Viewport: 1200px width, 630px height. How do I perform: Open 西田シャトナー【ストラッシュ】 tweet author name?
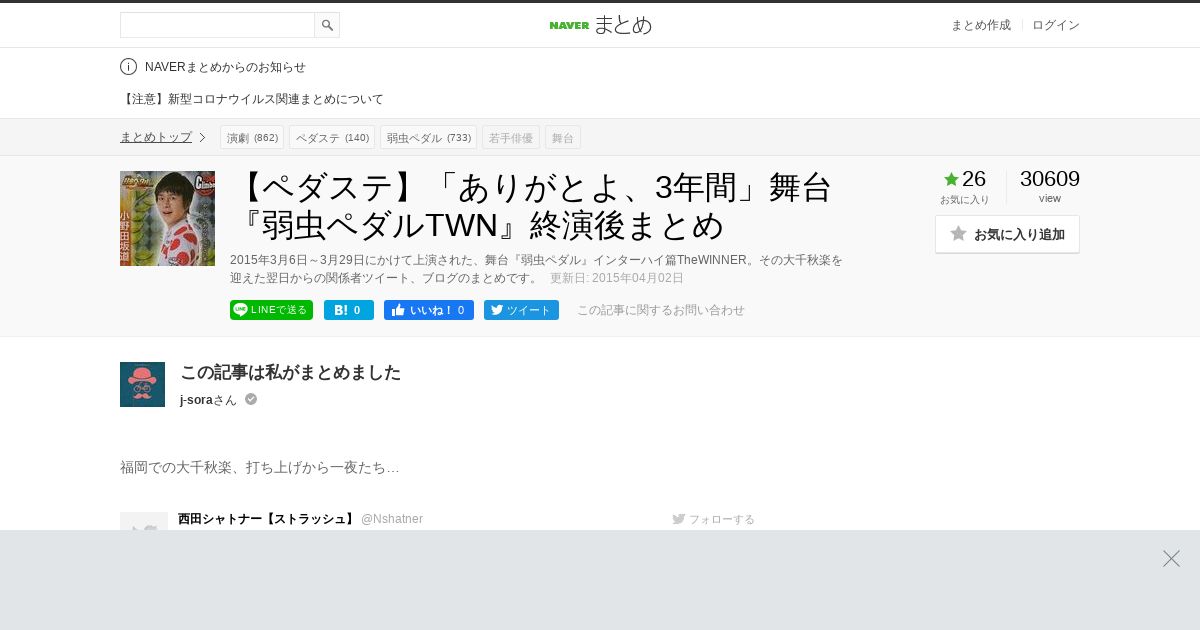click(266, 519)
